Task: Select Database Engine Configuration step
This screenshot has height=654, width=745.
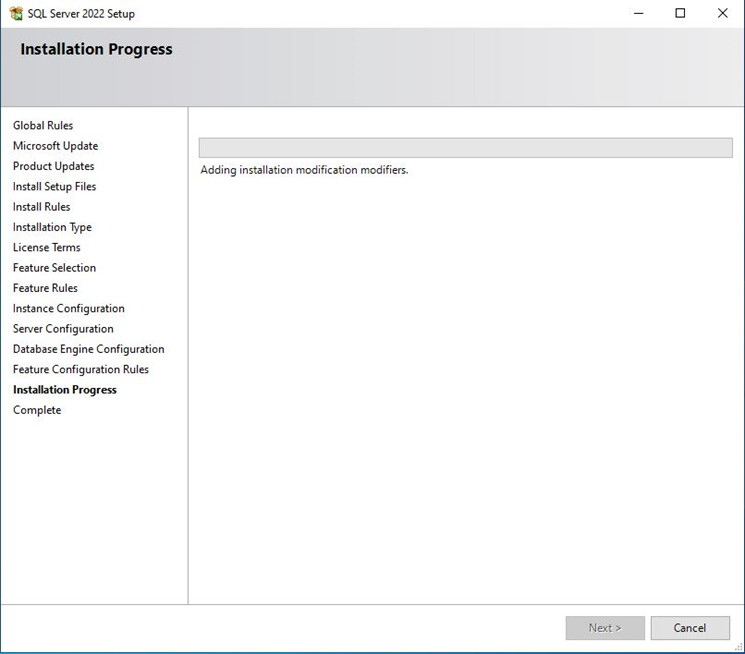Action: coord(89,349)
